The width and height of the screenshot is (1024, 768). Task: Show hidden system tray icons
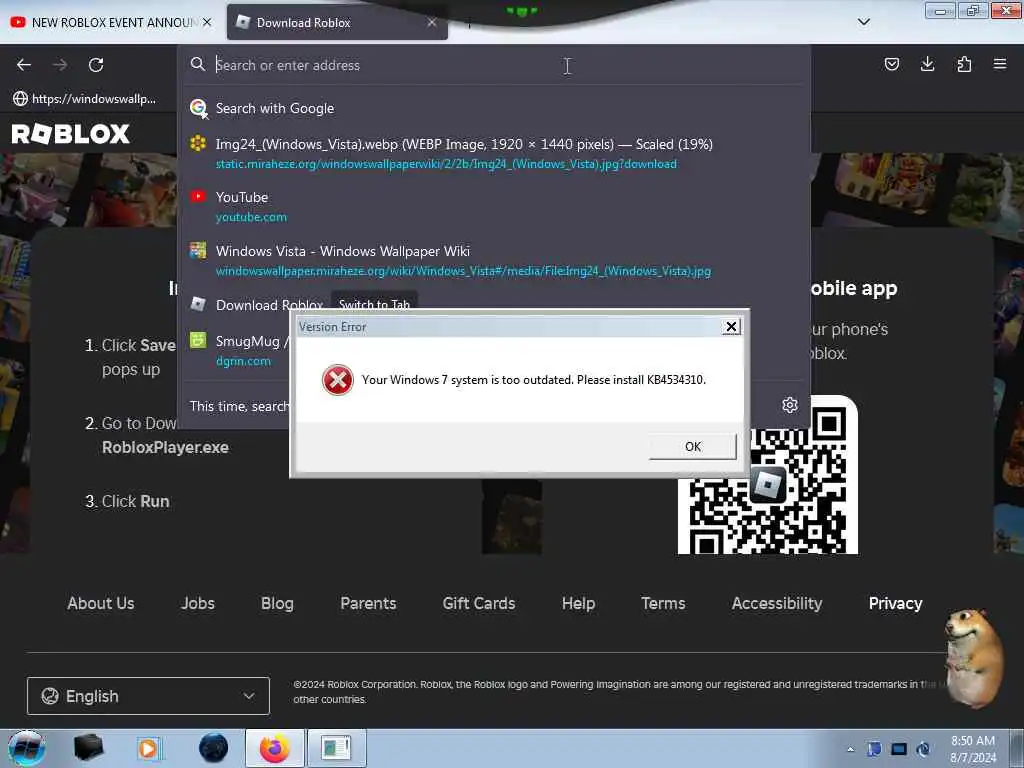pyautogui.click(x=850, y=749)
